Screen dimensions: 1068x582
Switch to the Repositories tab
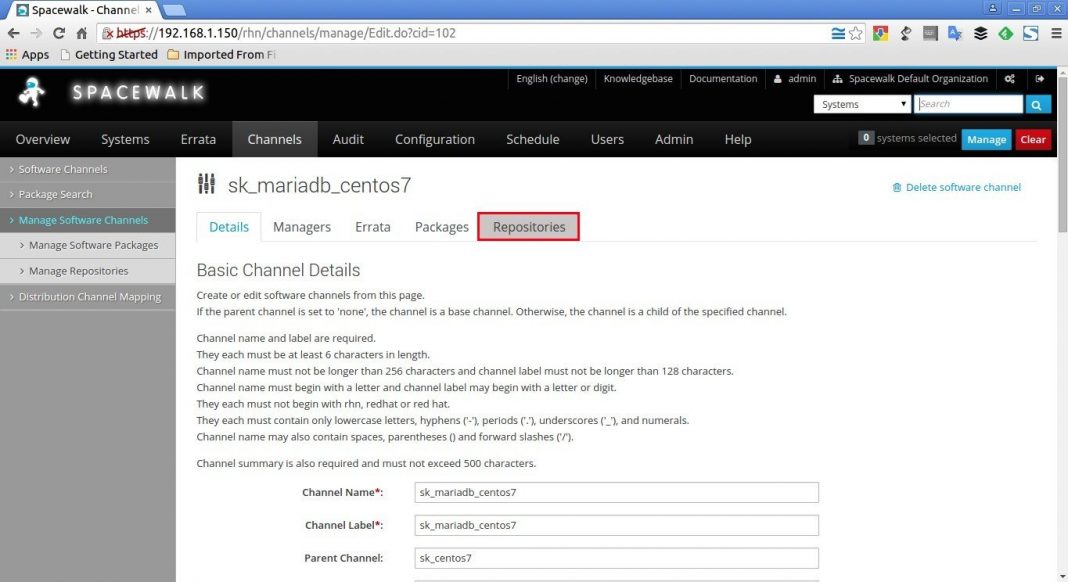[x=528, y=227]
